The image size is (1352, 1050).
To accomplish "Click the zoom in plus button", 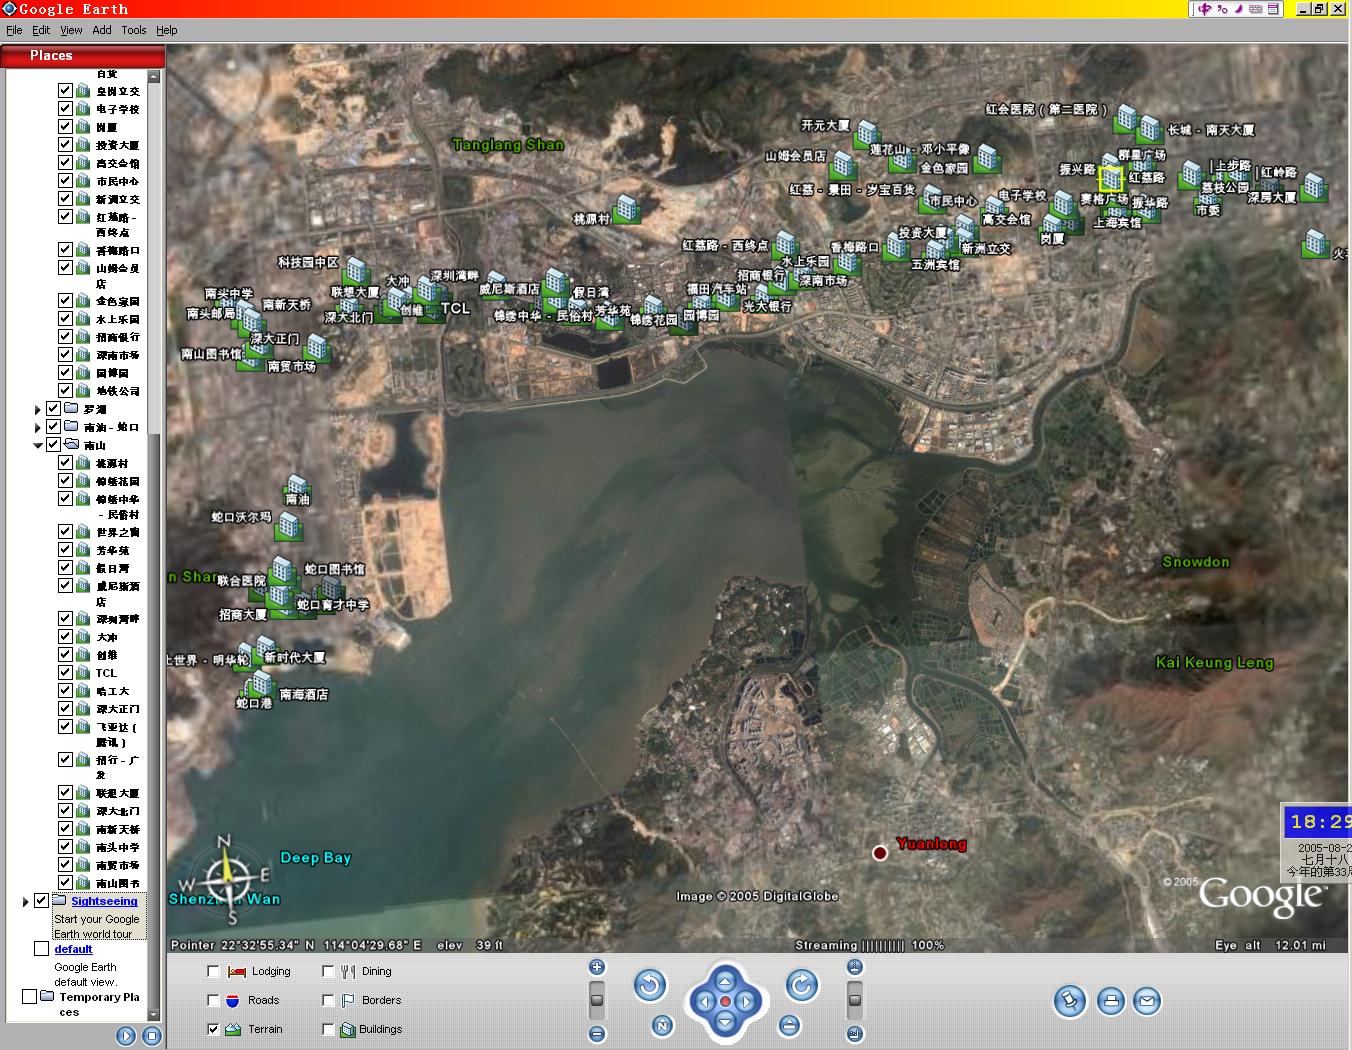I will pyautogui.click(x=597, y=967).
